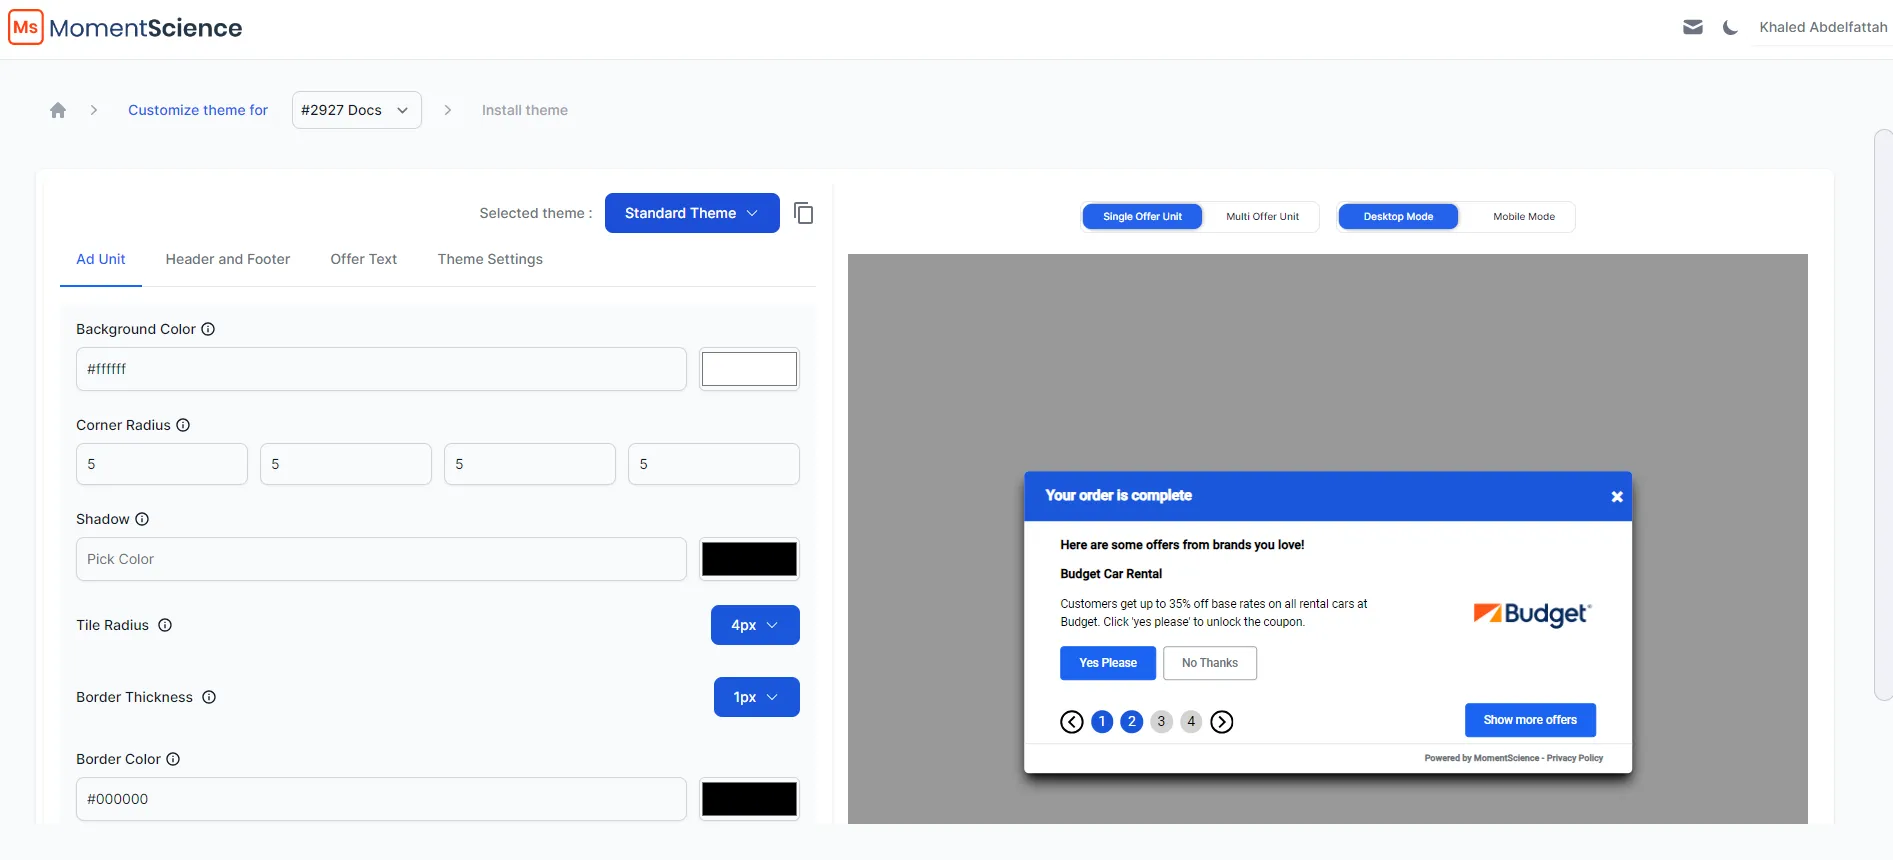This screenshot has height=860, width=1893.
Task: Open Install theme breadcrumb step
Action: (525, 110)
